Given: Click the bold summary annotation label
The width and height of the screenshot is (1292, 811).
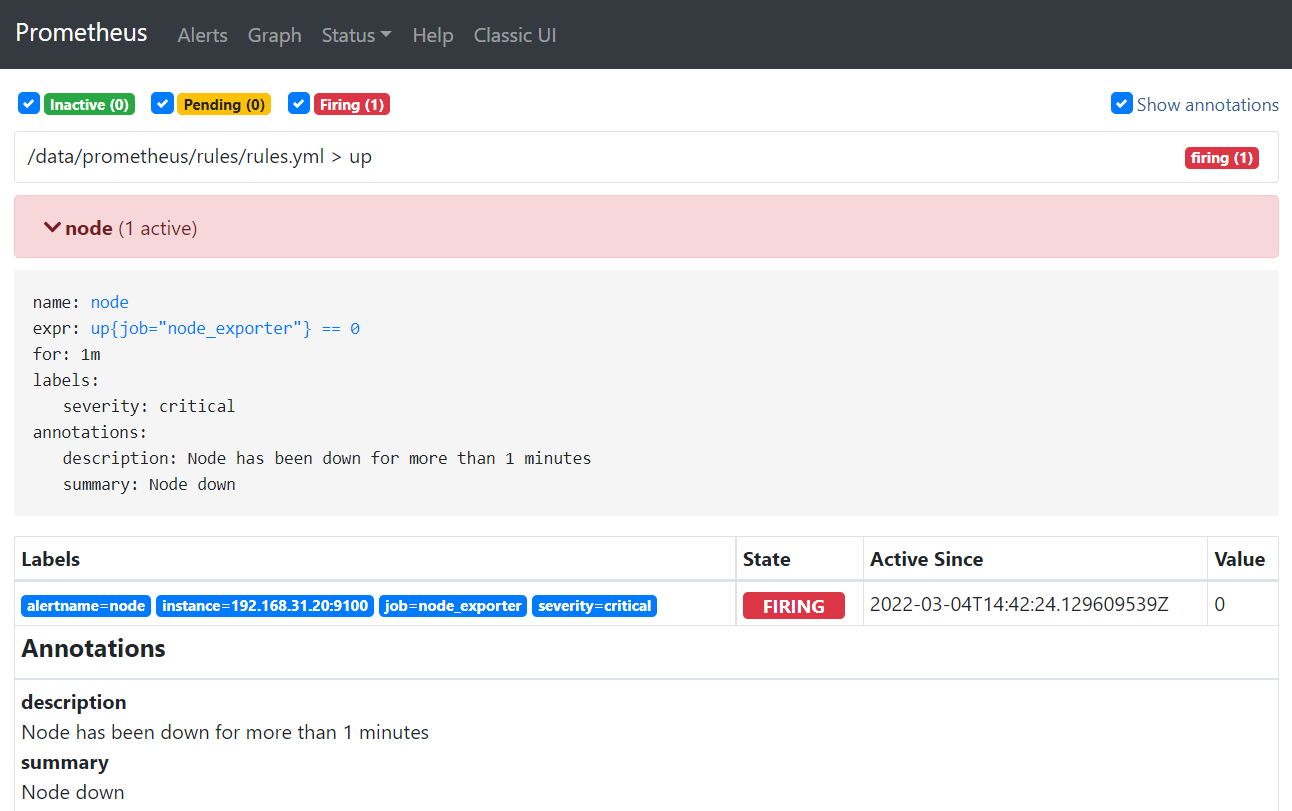Looking at the screenshot, I should pyautogui.click(x=65, y=762).
